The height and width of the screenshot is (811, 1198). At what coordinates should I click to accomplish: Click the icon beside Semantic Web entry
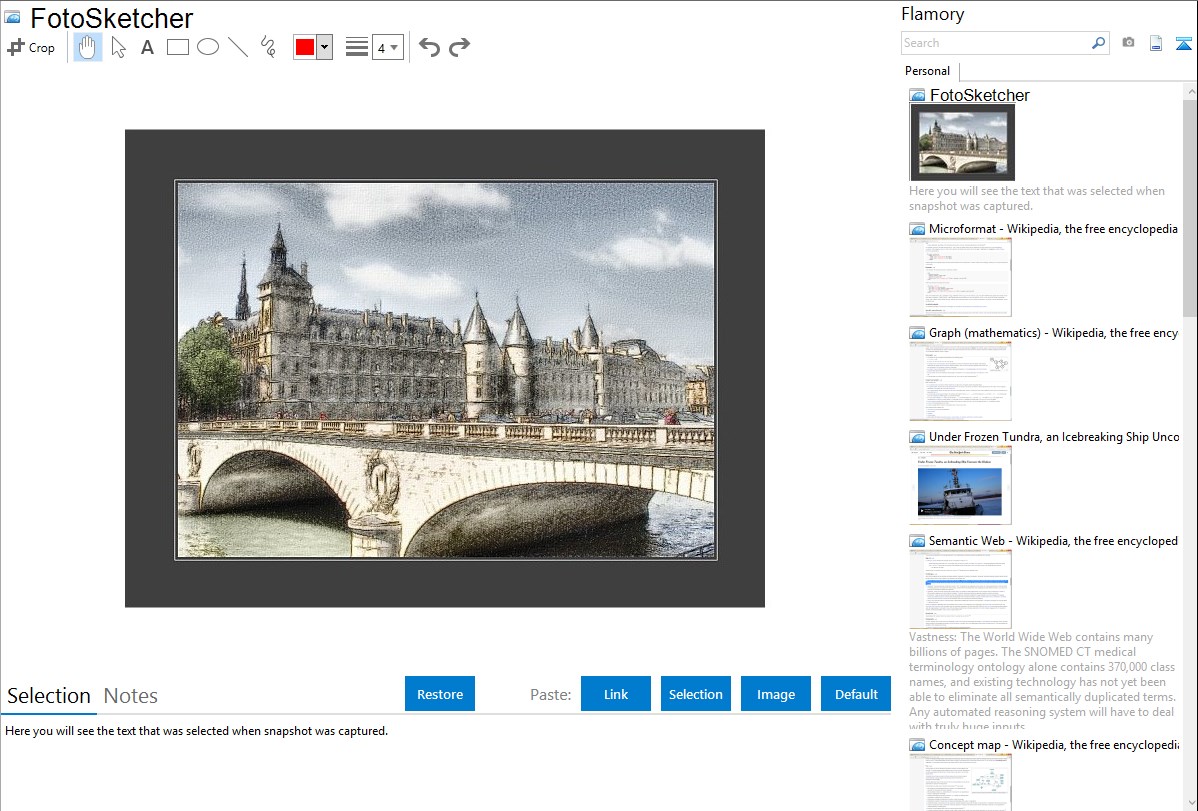pyautogui.click(x=918, y=541)
